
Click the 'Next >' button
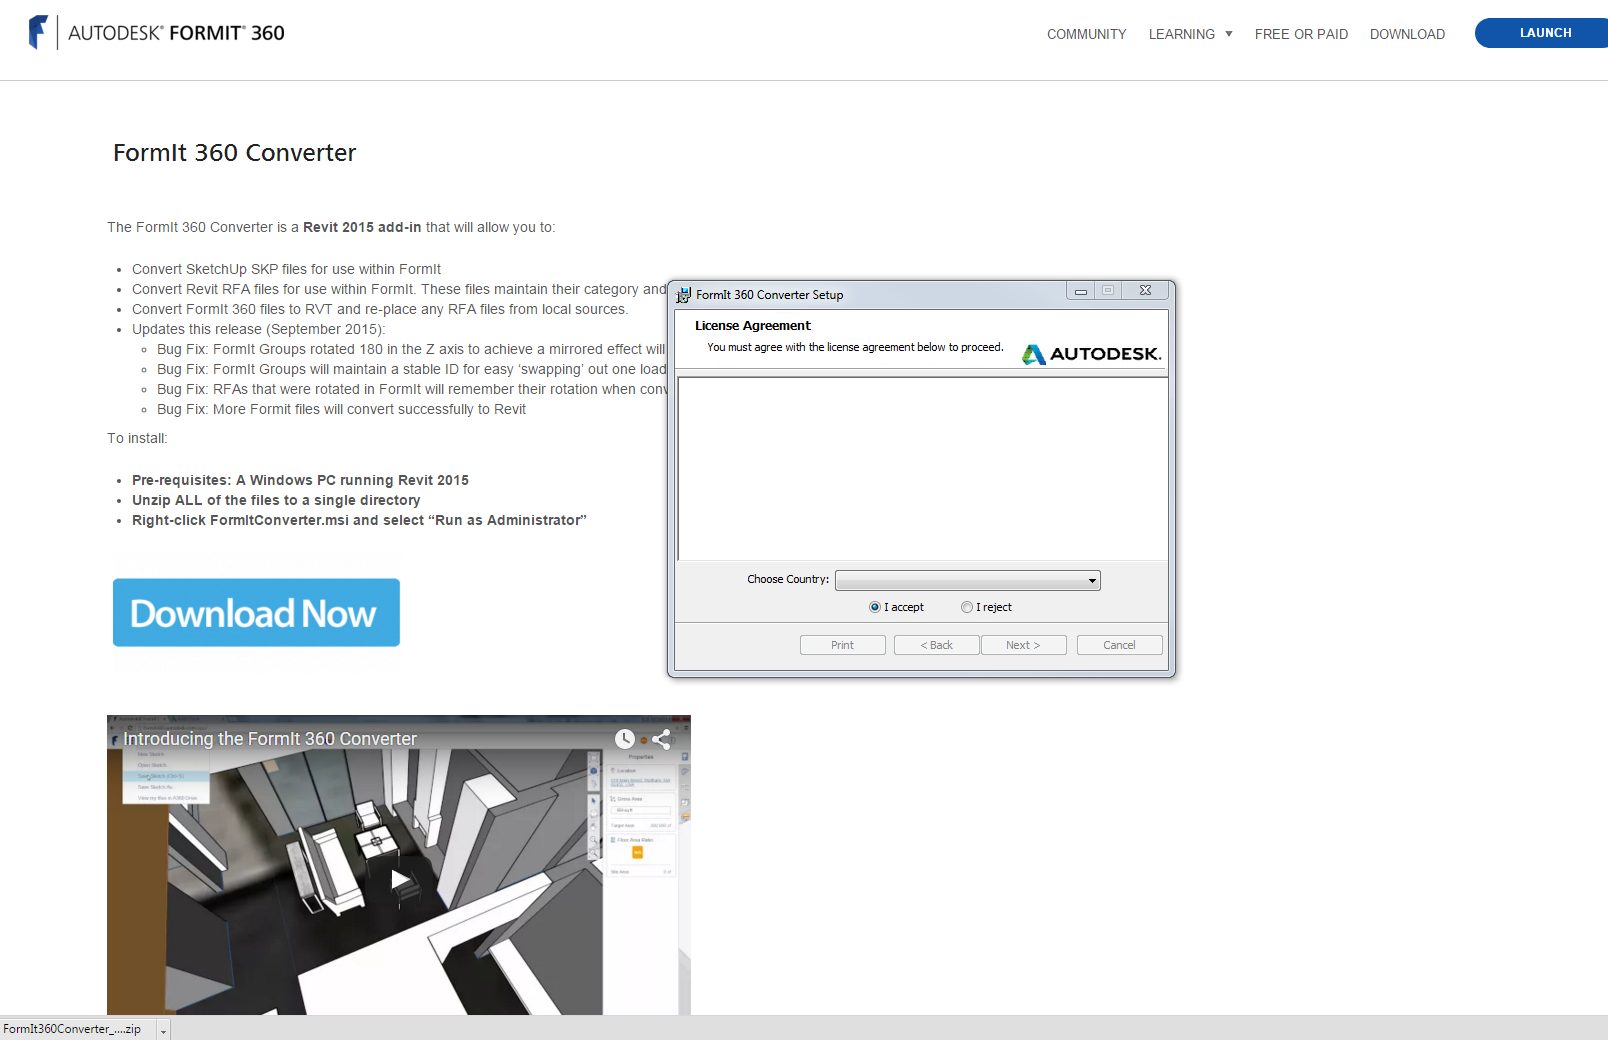[x=1024, y=645]
